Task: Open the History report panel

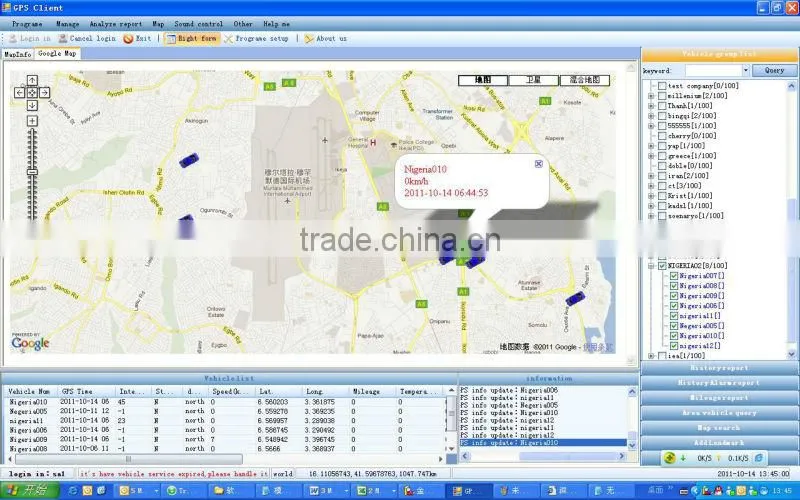Action: (x=719, y=368)
